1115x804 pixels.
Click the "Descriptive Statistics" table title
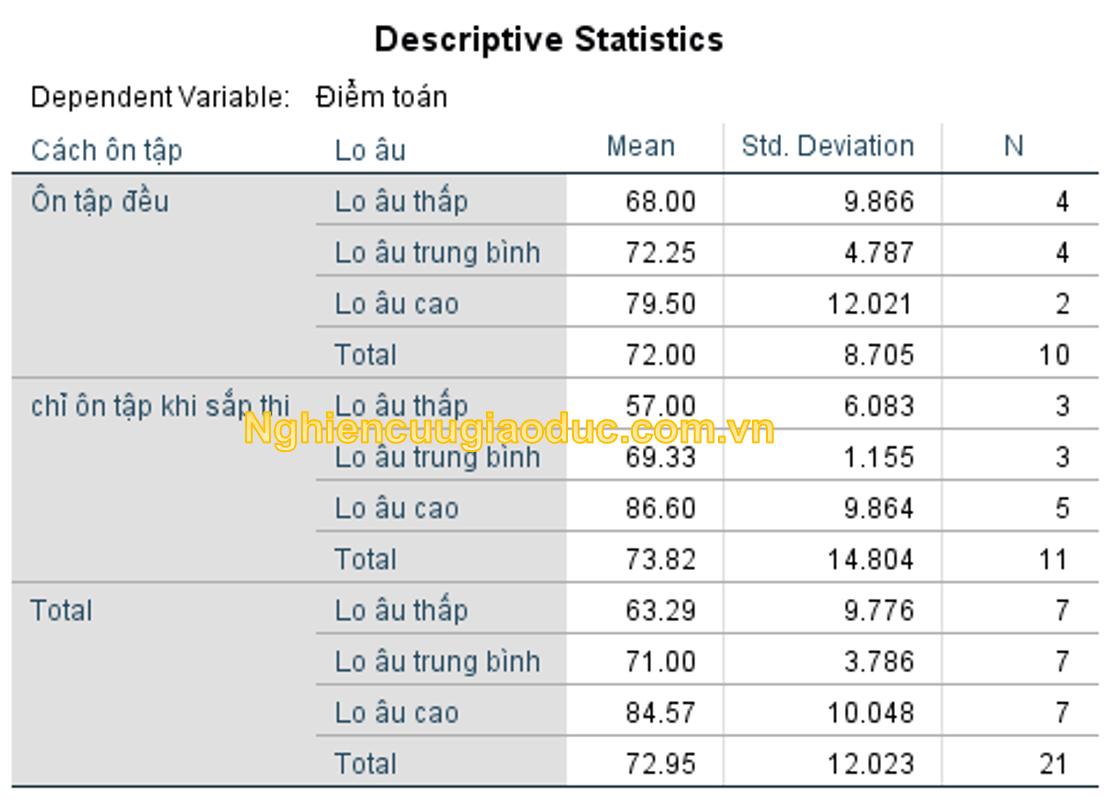[548, 40]
